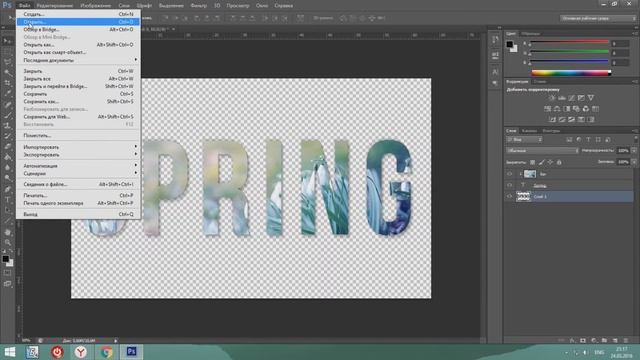Select the Horizontal Type tool
This screenshot has width=640, height=360.
pos(7,200)
